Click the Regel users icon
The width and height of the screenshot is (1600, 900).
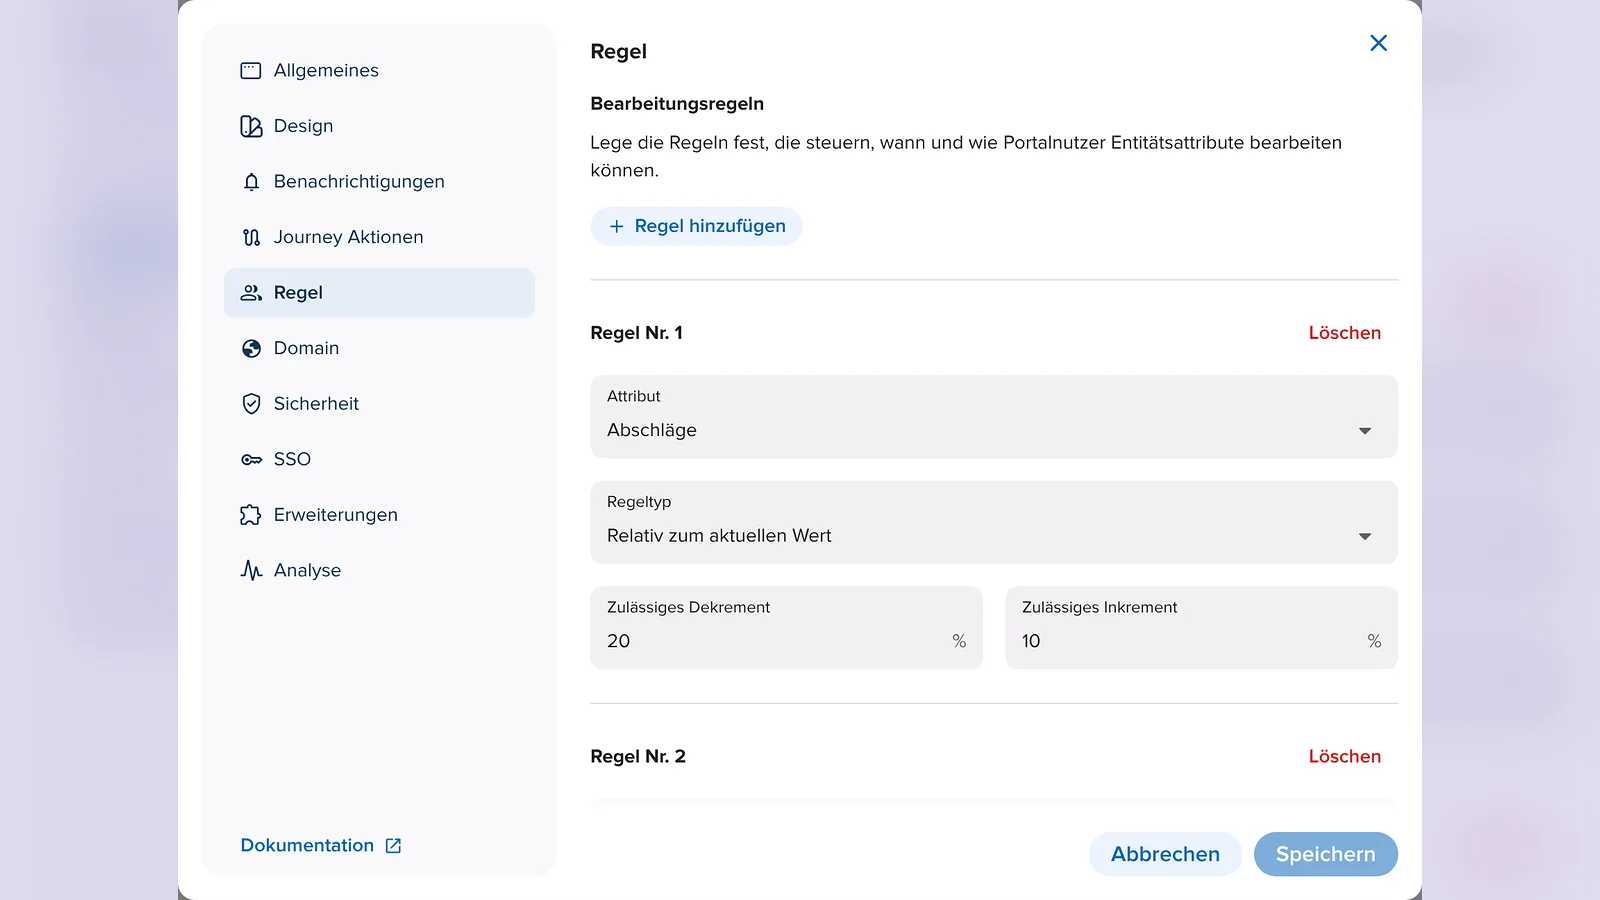[251, 293]
